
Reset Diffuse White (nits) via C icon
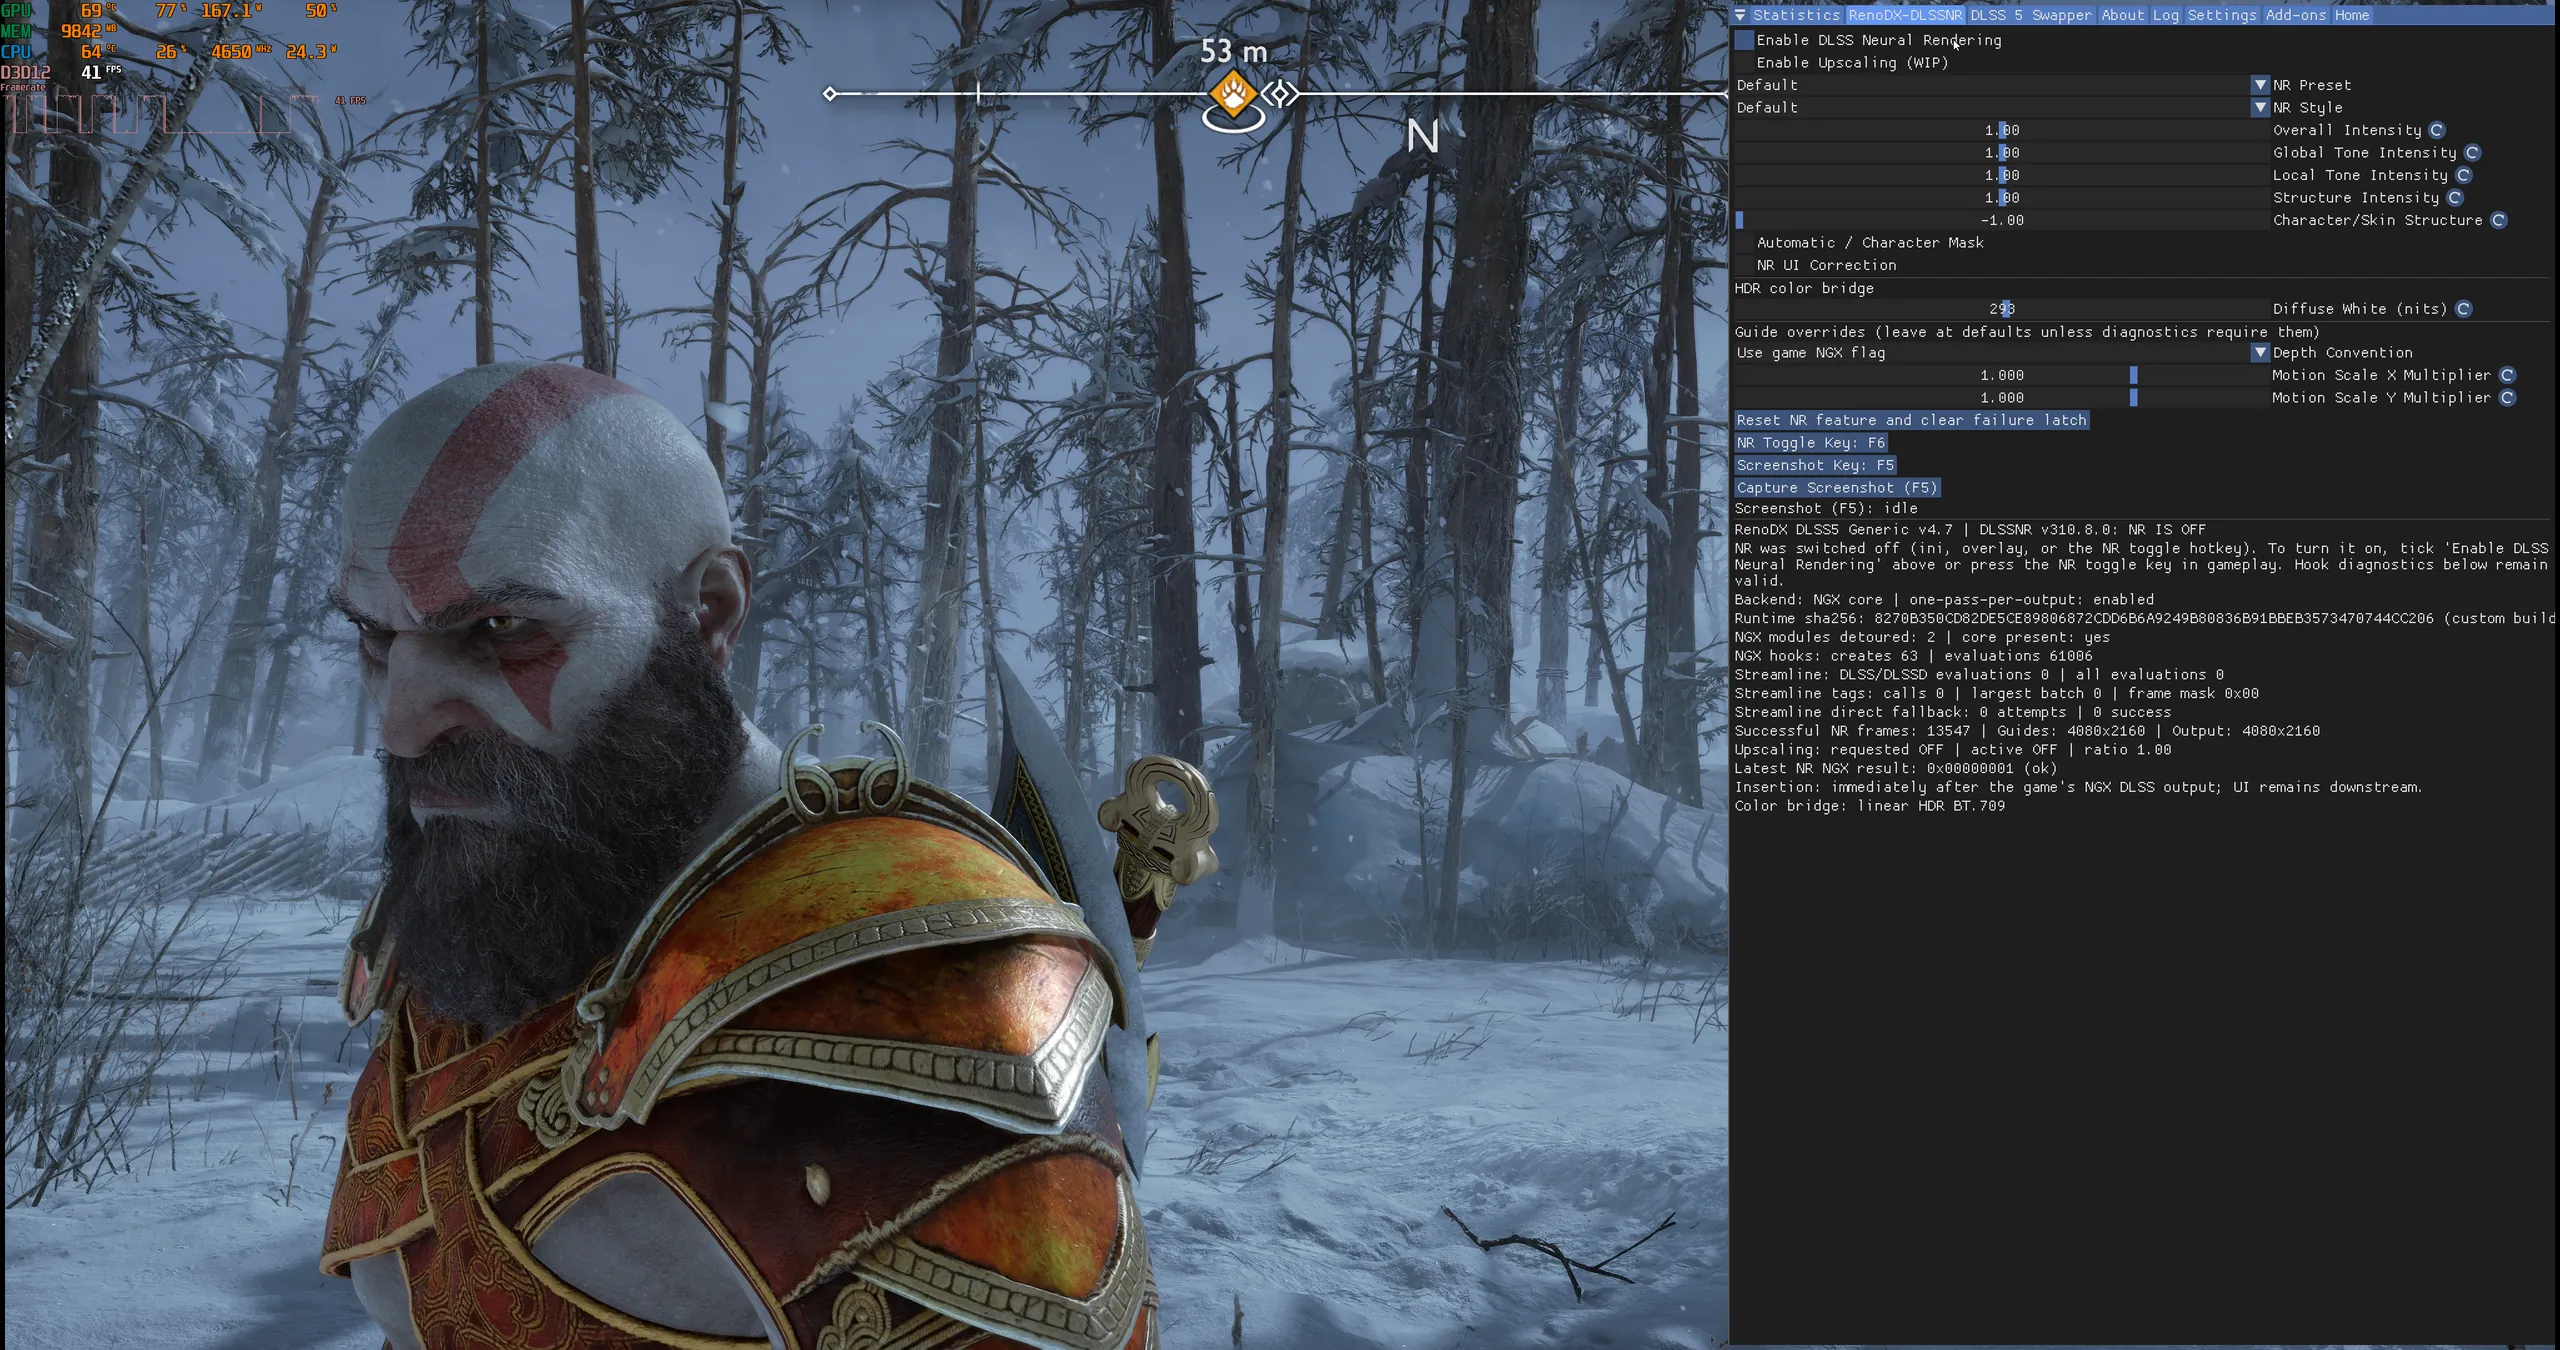pos(2463,309)
